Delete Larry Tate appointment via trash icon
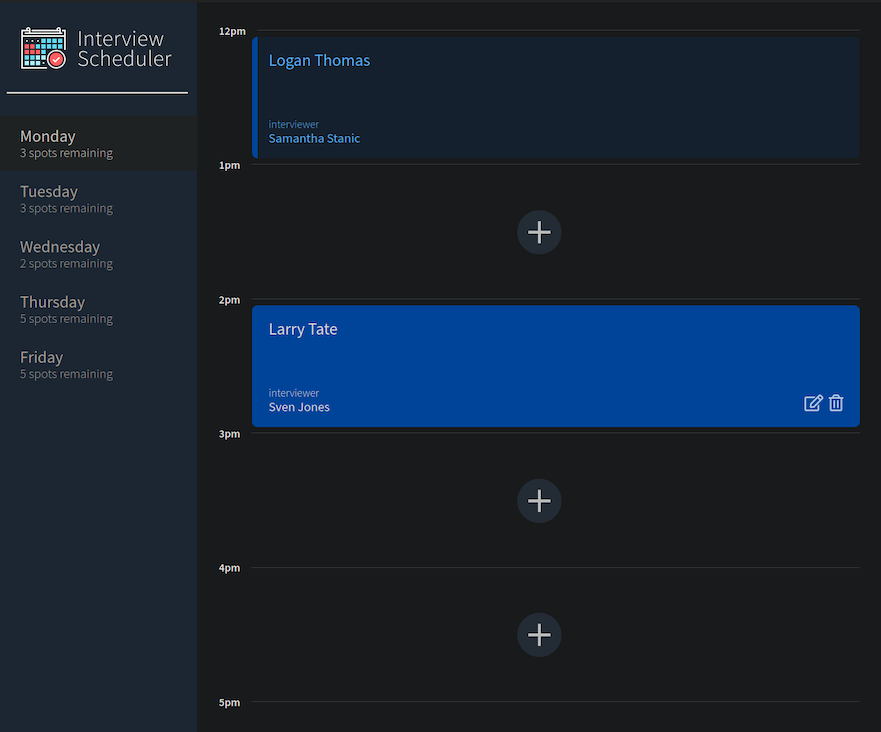 836,403
